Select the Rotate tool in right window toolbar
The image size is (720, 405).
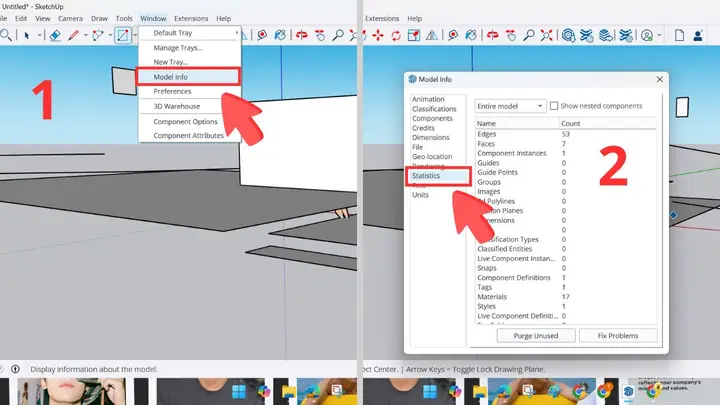(396, 35)
